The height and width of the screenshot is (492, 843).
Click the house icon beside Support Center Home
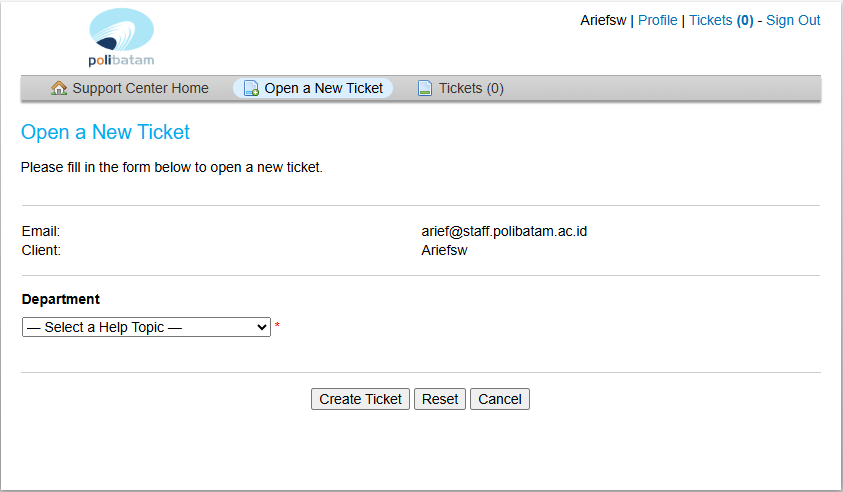point(60,88)
